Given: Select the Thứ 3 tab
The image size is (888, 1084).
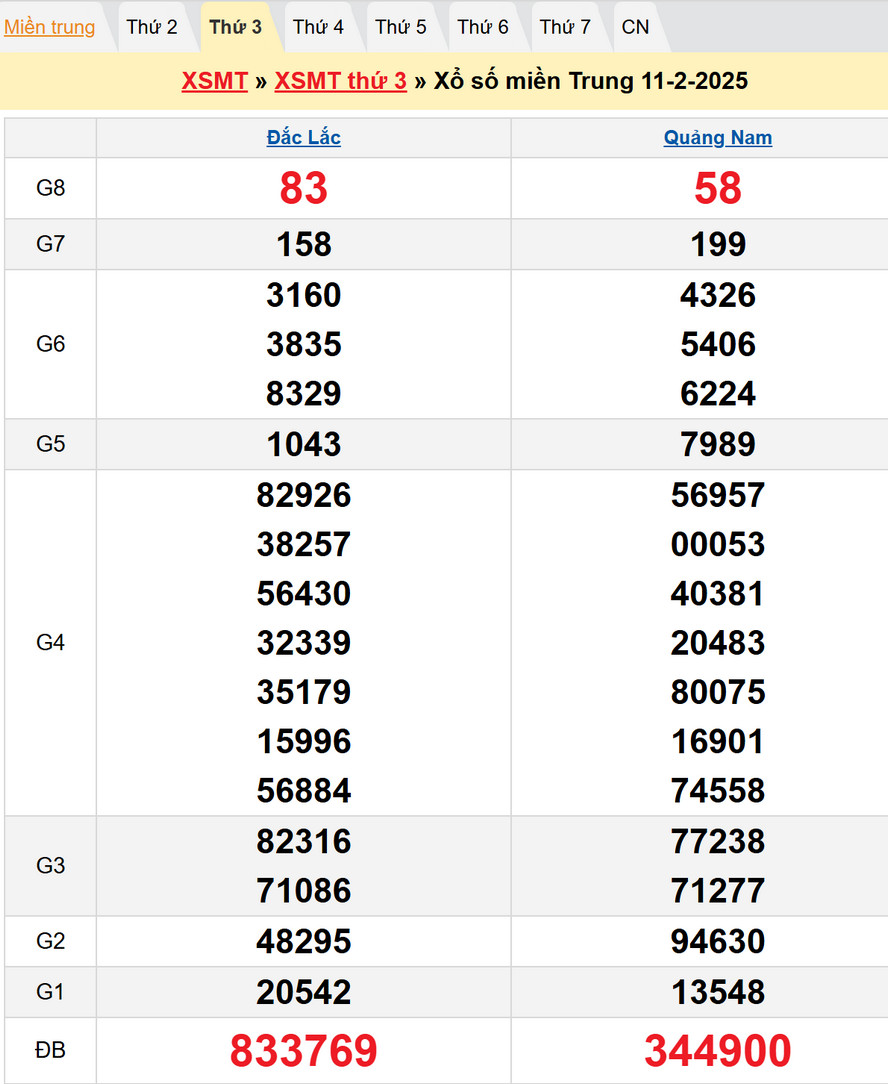Looking at the screenshot, I should (235, 27).
